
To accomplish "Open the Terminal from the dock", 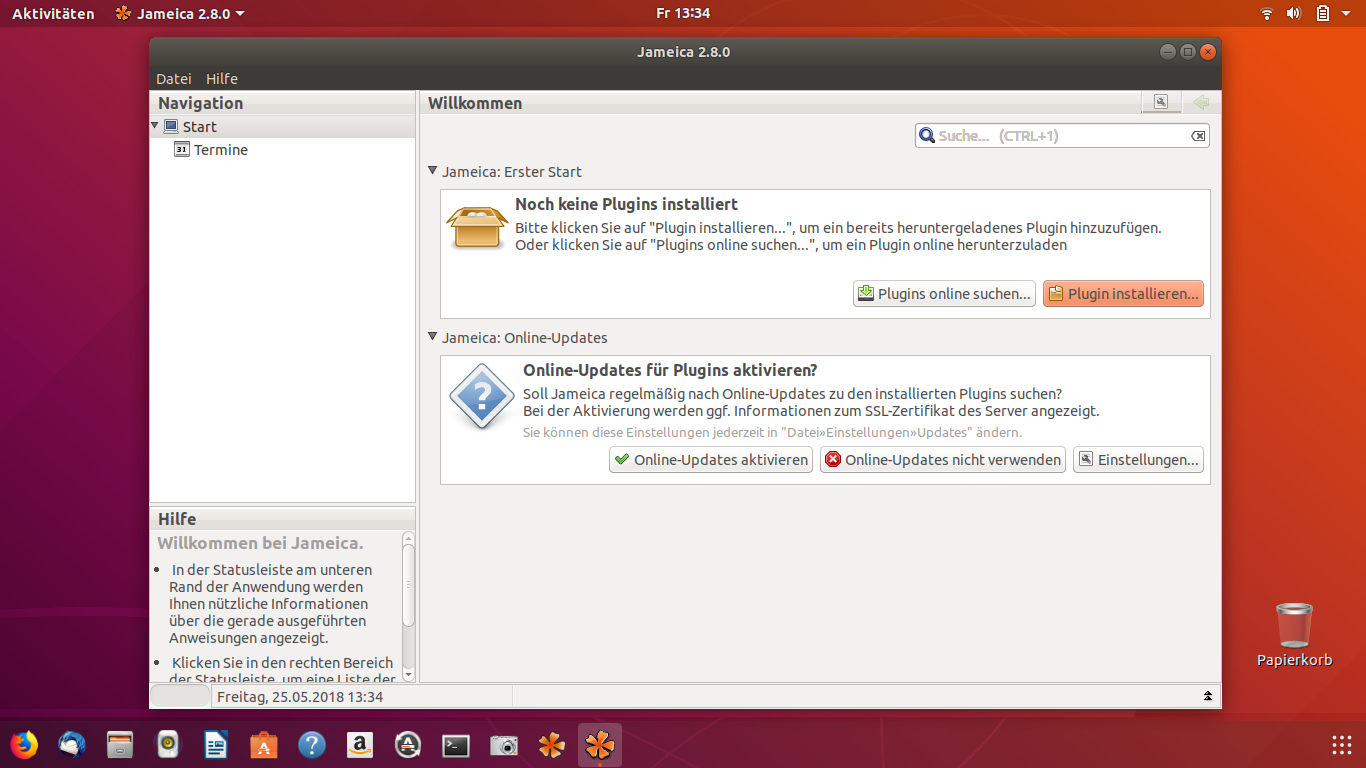I will click(456, 745).
